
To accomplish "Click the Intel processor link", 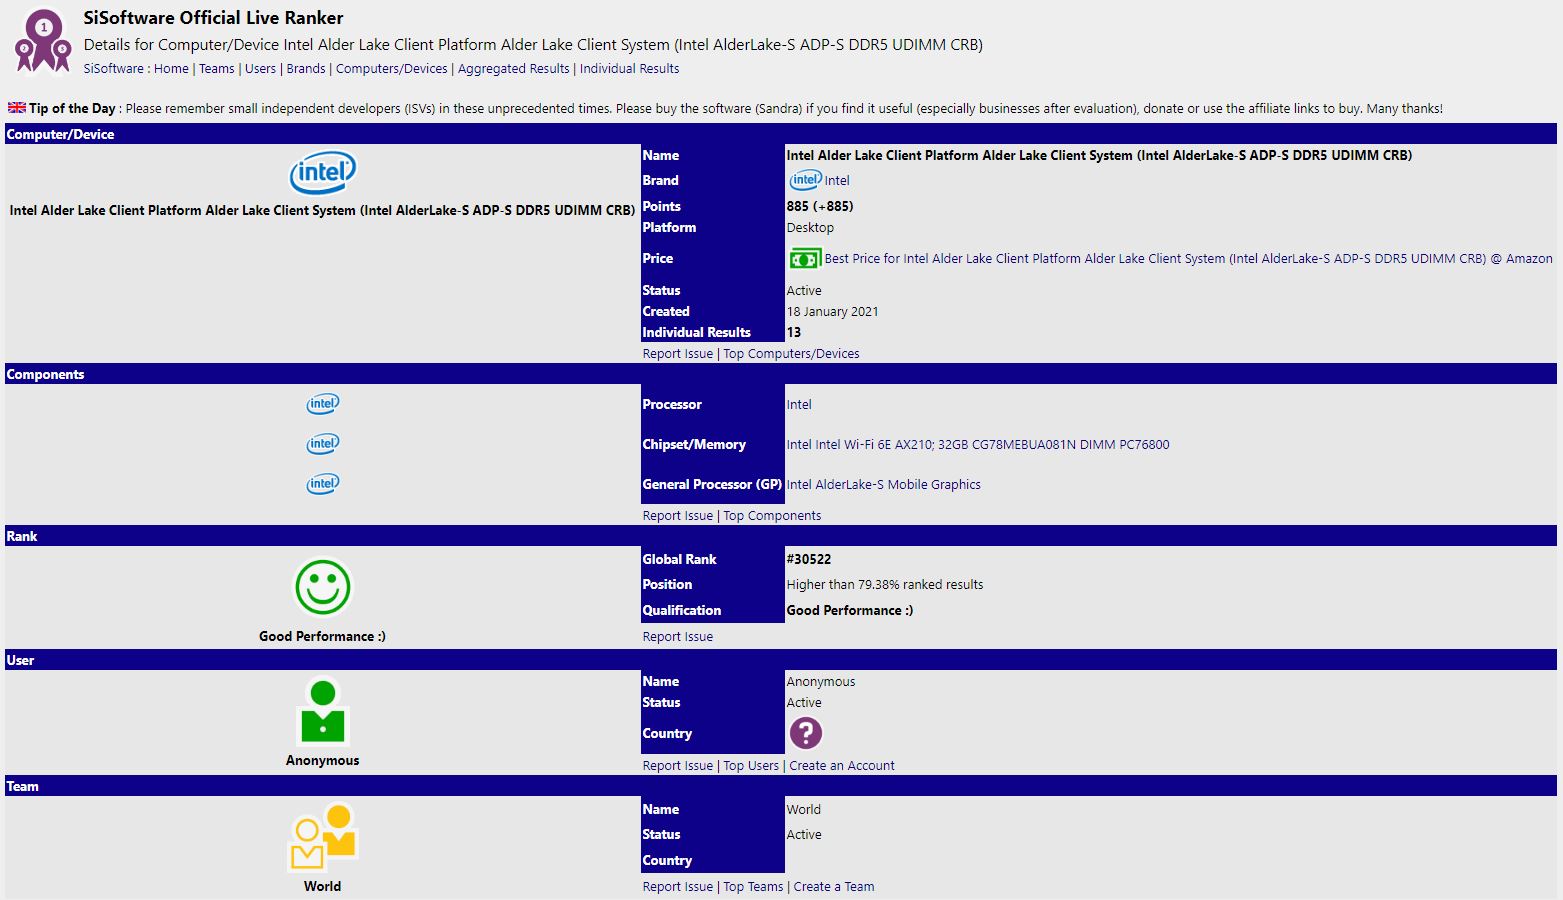I will pyautogui.click(x=799, y=405).
